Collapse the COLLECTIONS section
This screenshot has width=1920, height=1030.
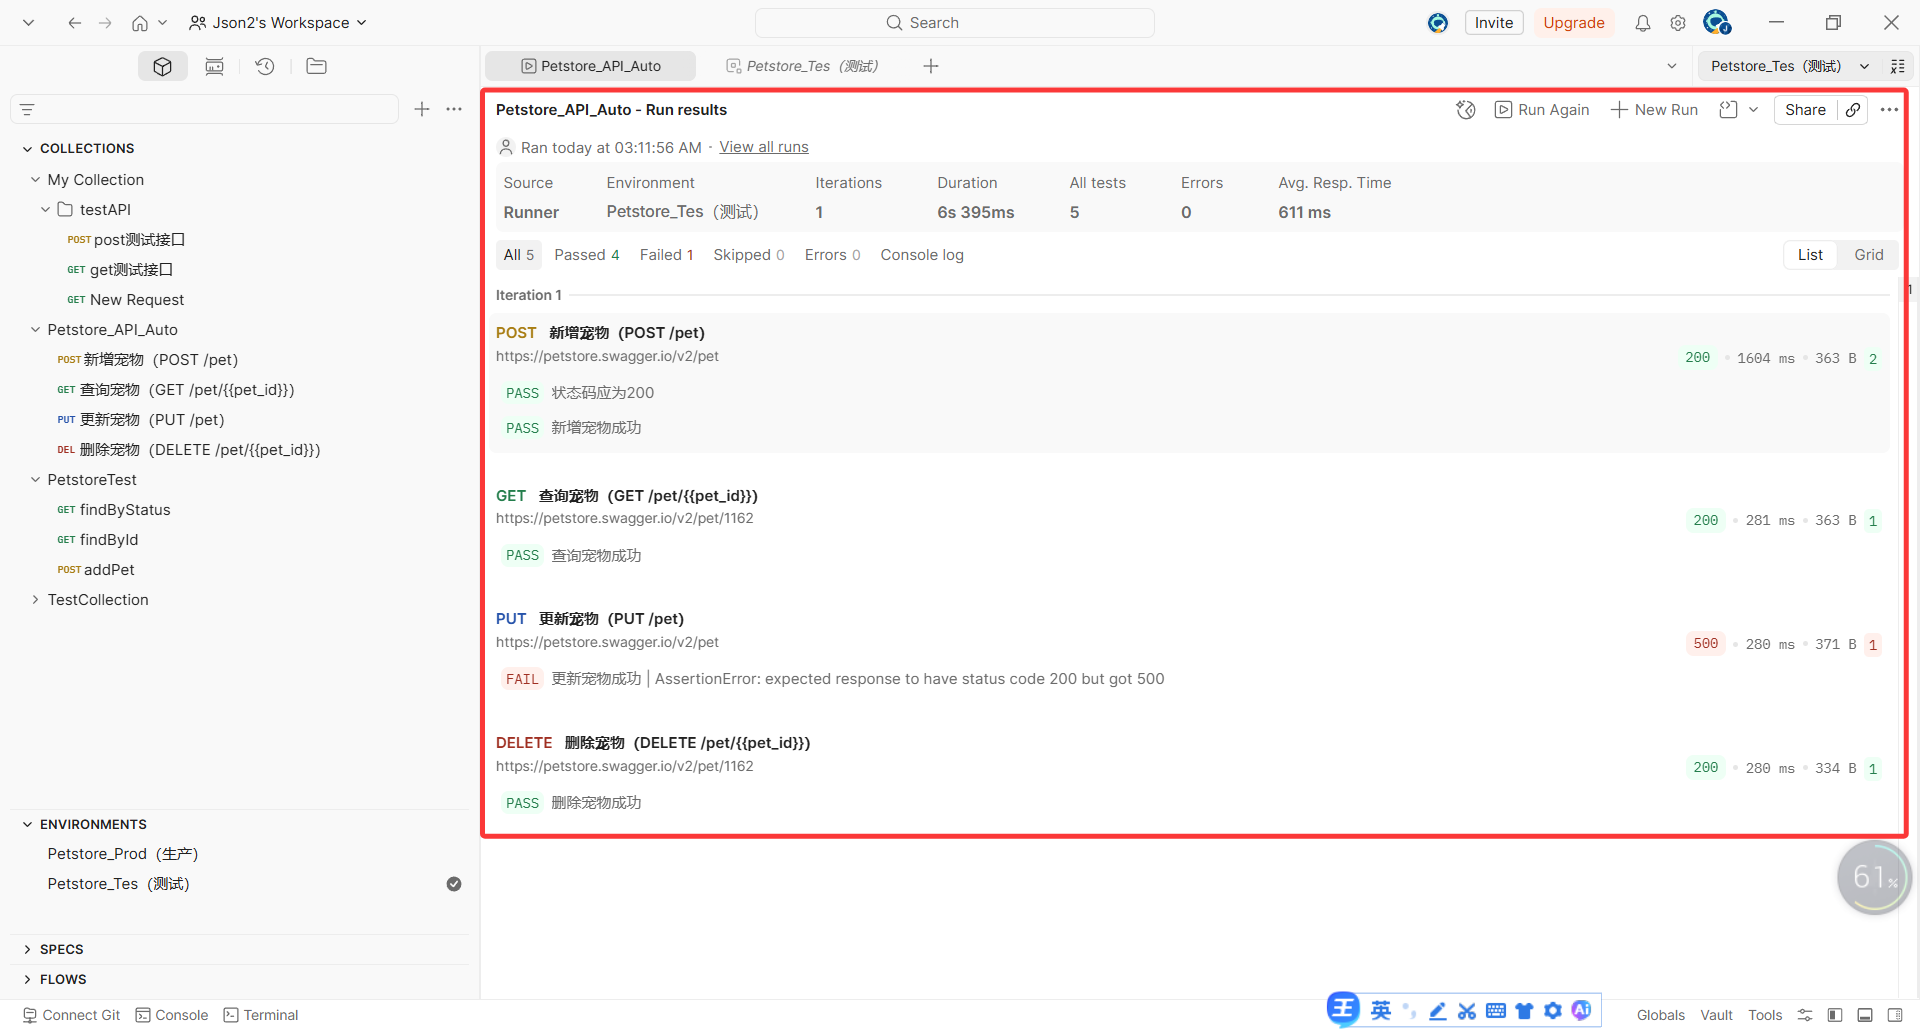[27, 149]
